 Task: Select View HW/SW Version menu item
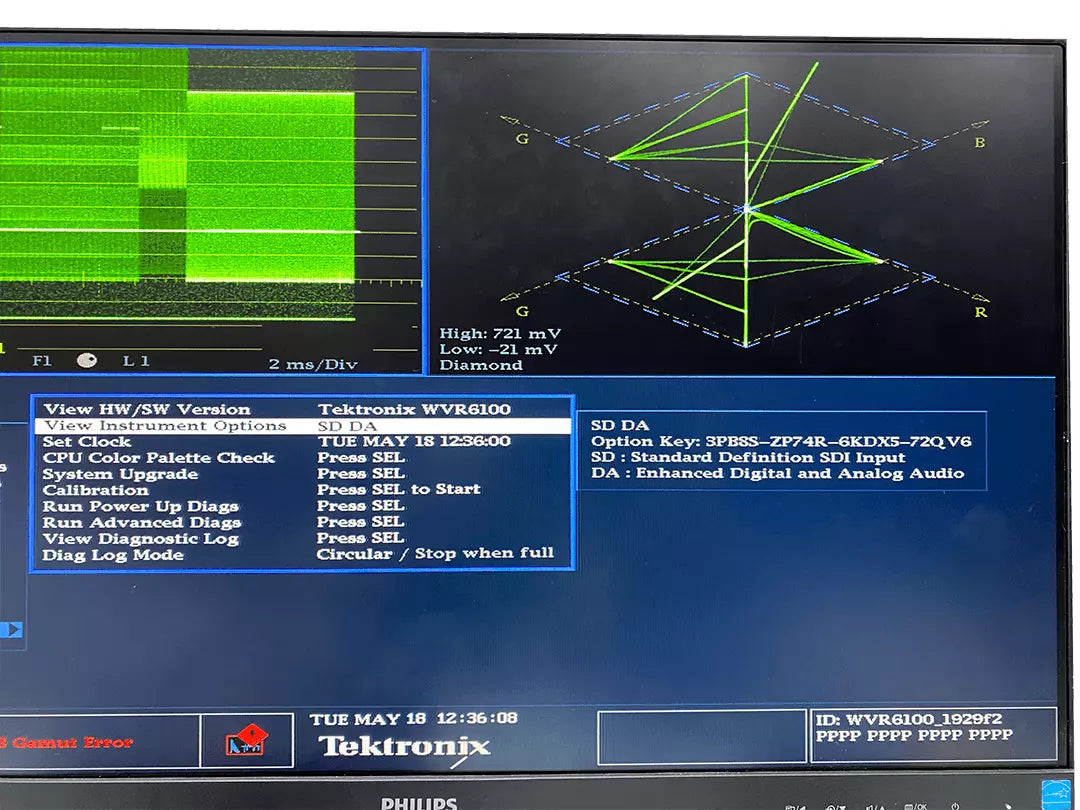tap(146, 409)
